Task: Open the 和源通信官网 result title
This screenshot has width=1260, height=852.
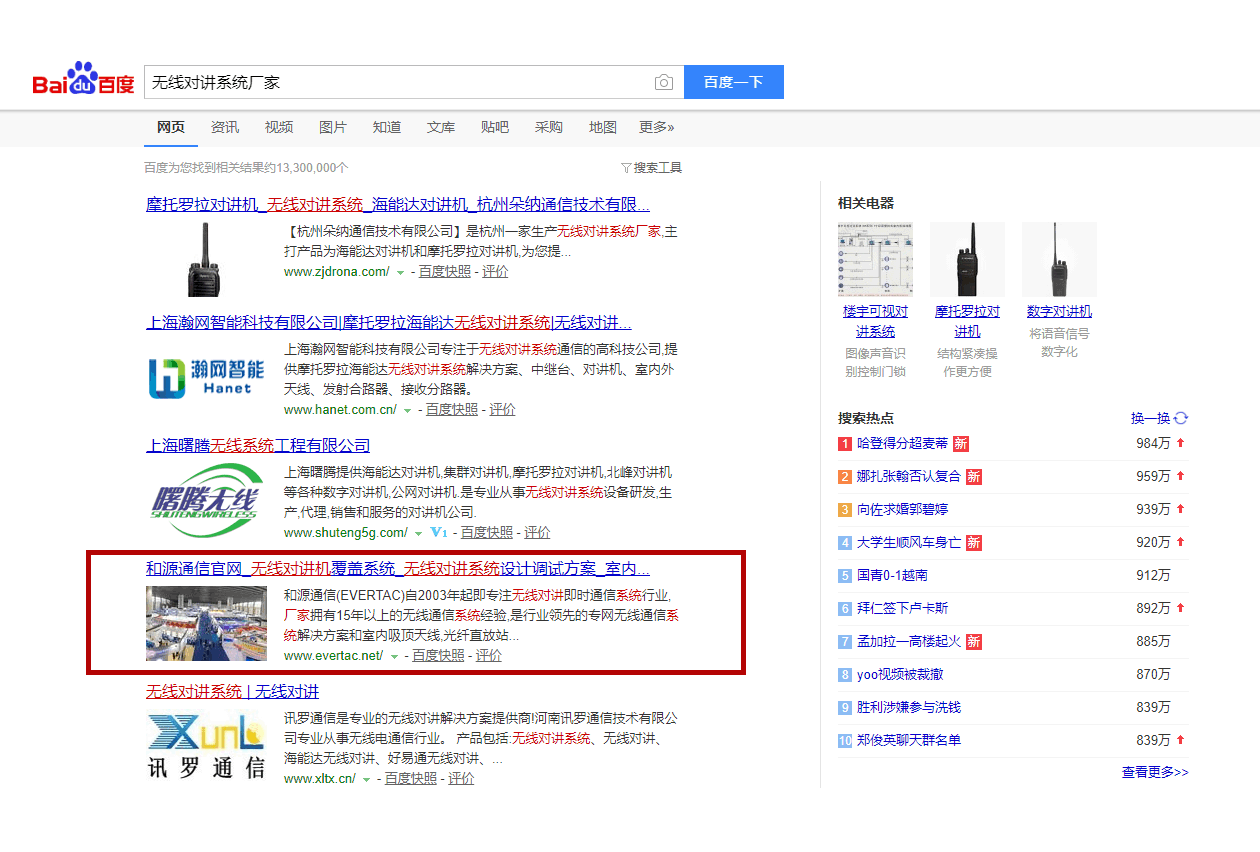Action: click(x=398, y=569)
